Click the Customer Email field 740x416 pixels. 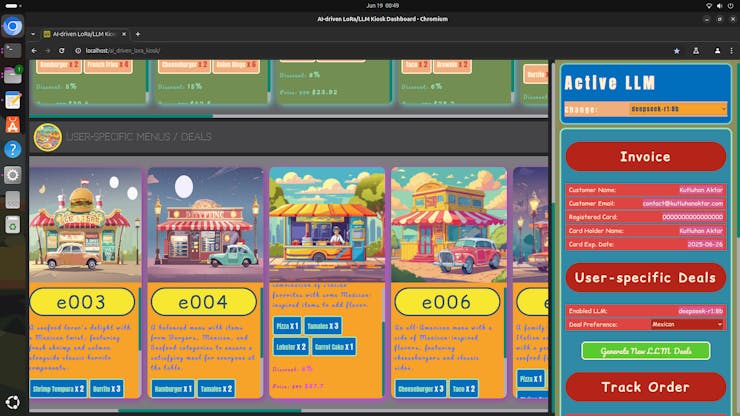(646, 204)
